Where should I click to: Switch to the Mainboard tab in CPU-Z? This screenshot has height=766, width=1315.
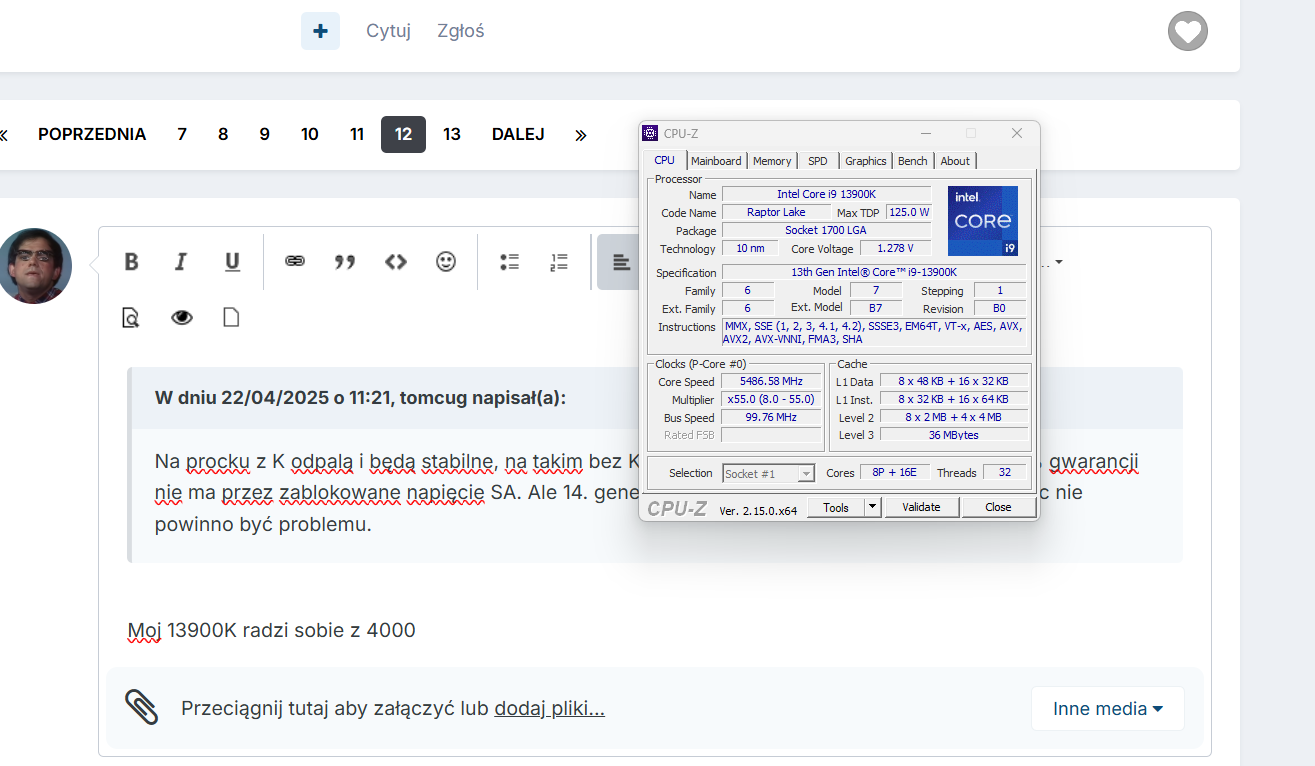(x=716, y=161)
